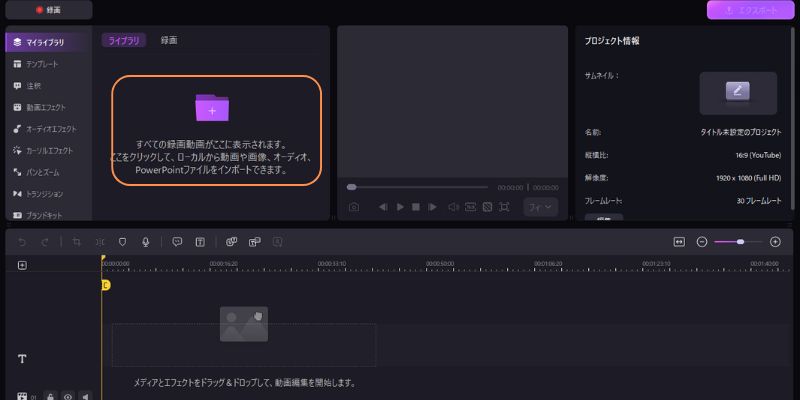800x400 pixels.
Task: Take a snapshot with the camera icon
Action: 354,207
